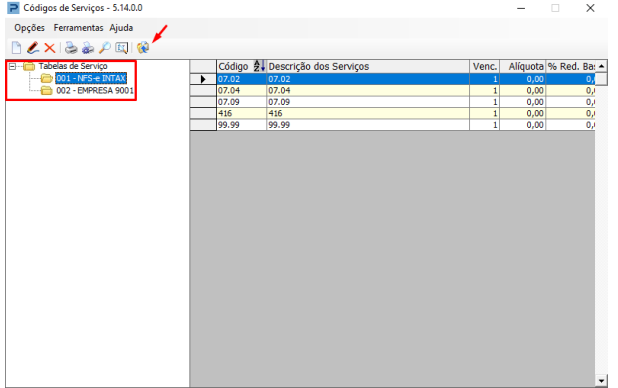The height and width of the screenshot is (388, 618).
Task: Select the 07.02 code cell
Action: 242,79
